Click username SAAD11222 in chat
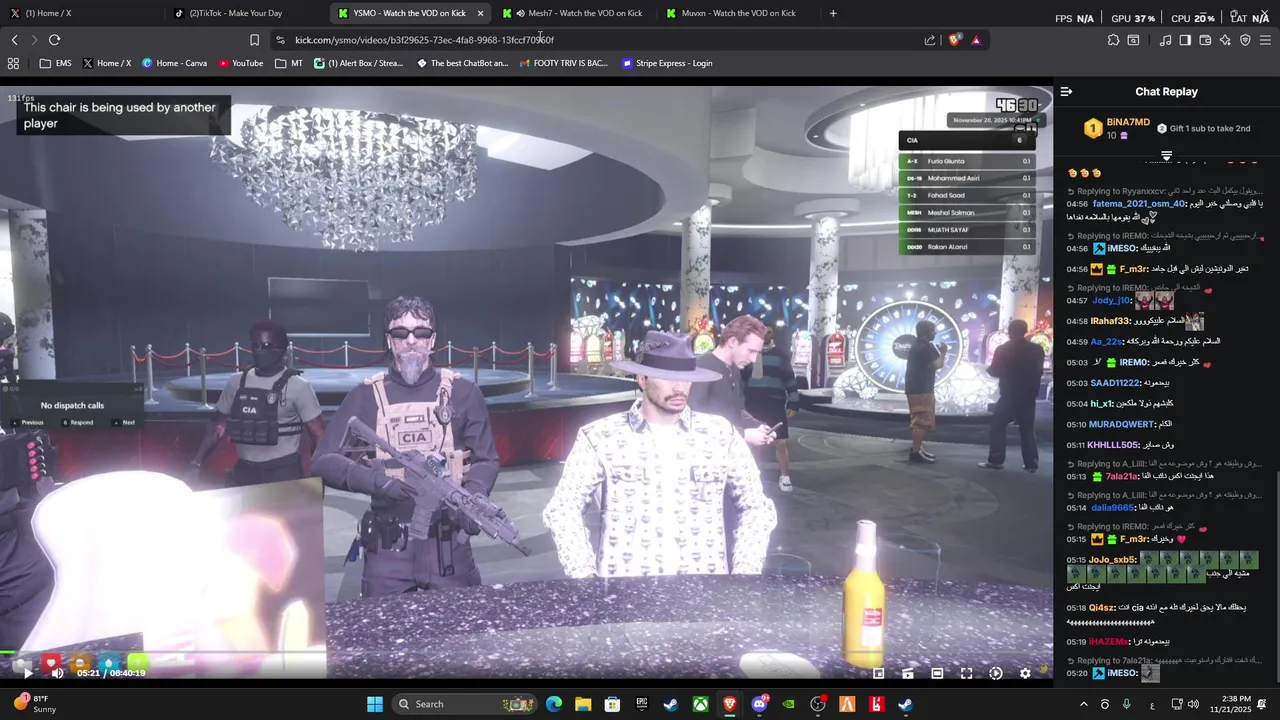Image resolution: width=1280 pixels, height=720 pixels. click(x=1115, y=383)
